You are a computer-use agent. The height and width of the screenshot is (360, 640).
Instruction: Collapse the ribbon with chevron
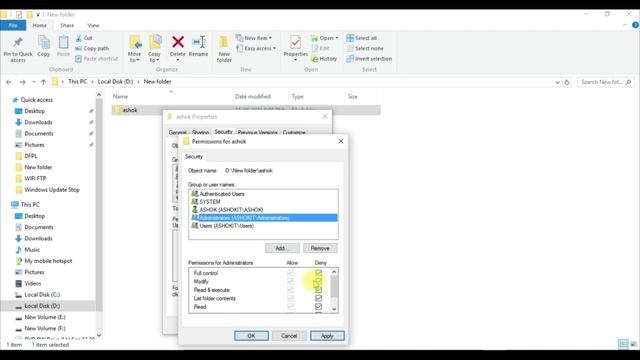[625, 25]
